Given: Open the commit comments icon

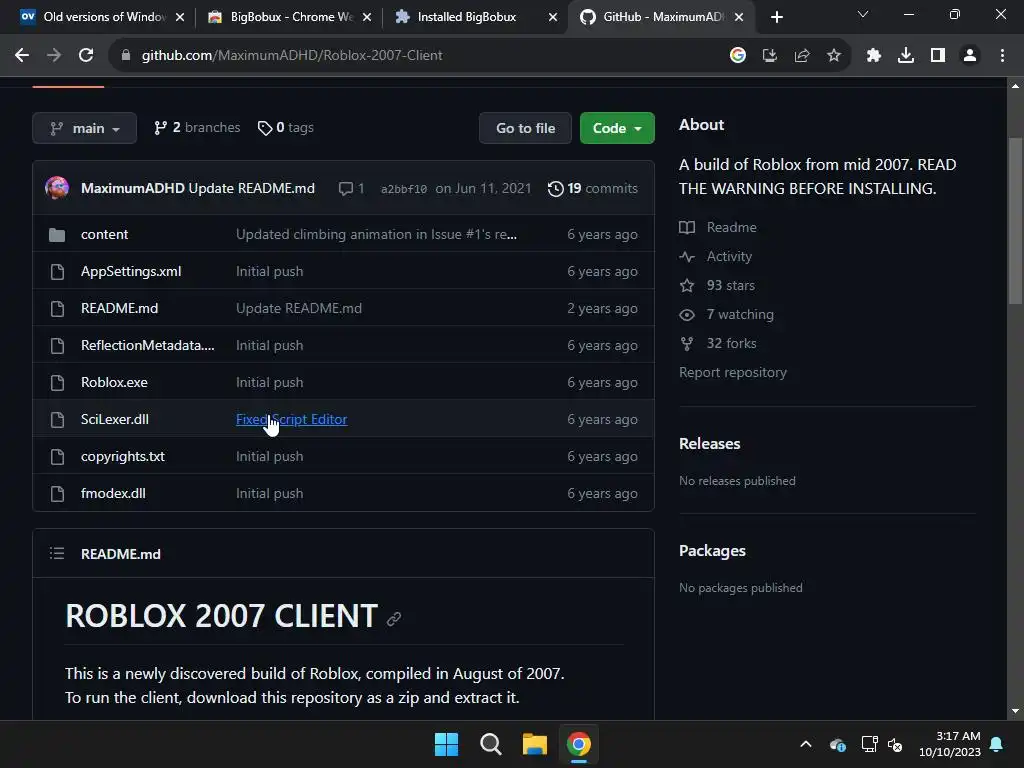Looking at the screenshot, I should pyautogui.click(x=345, y=189).
